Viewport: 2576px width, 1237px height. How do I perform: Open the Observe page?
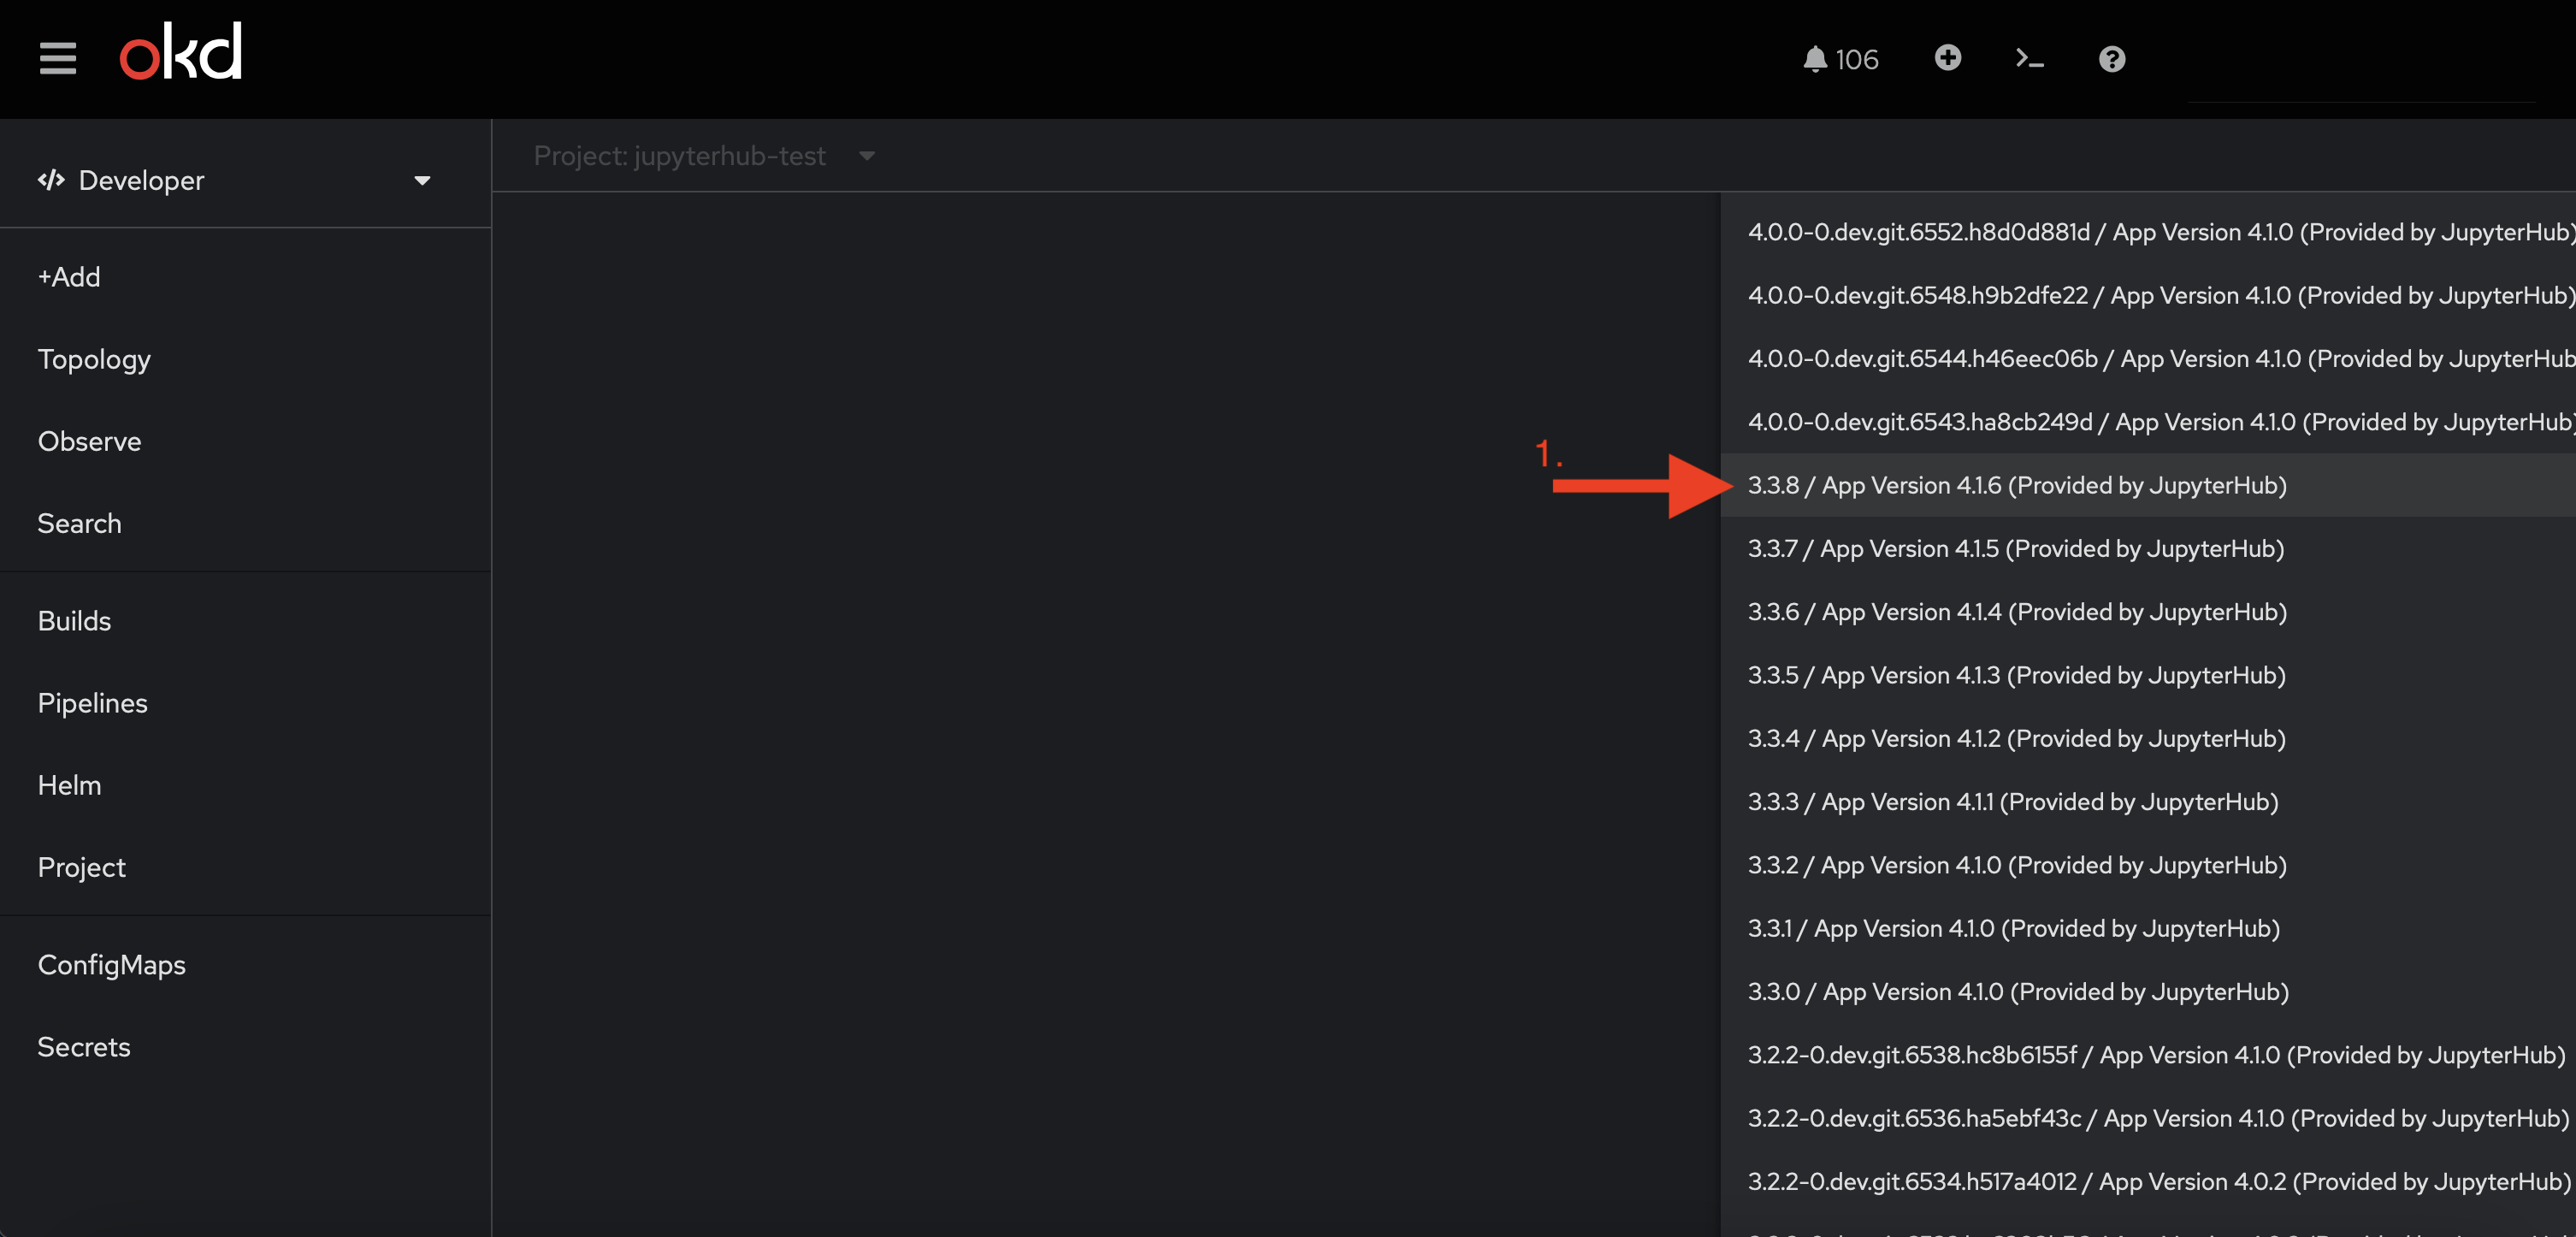[245, 441]
